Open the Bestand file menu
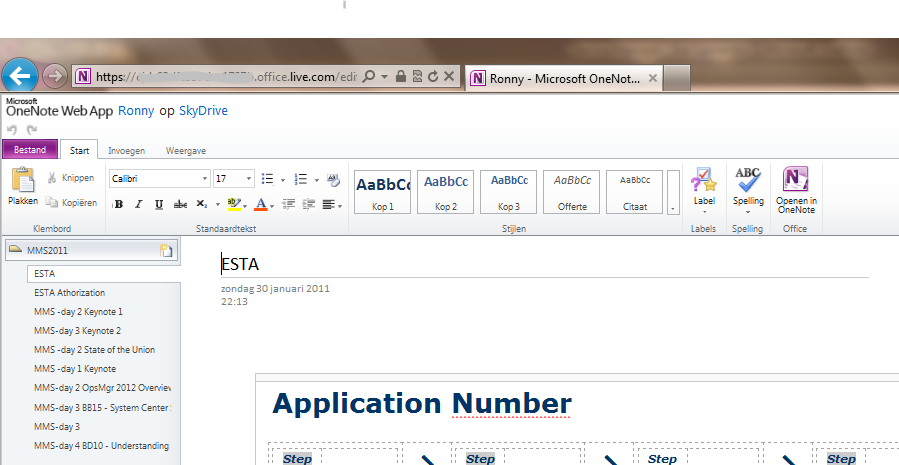 pyautogui.click(x=29, y=150)
